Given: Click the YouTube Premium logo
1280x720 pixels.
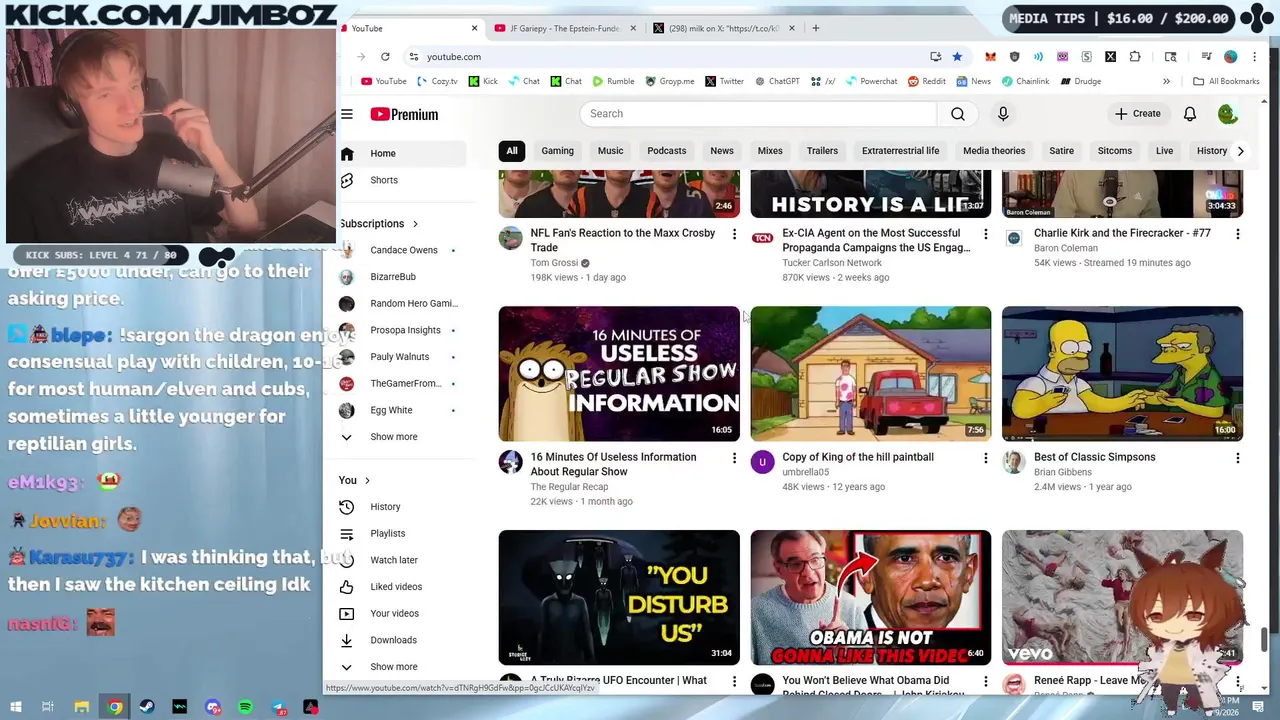Looking at the screenshot, I should click(x=404, y=114).
